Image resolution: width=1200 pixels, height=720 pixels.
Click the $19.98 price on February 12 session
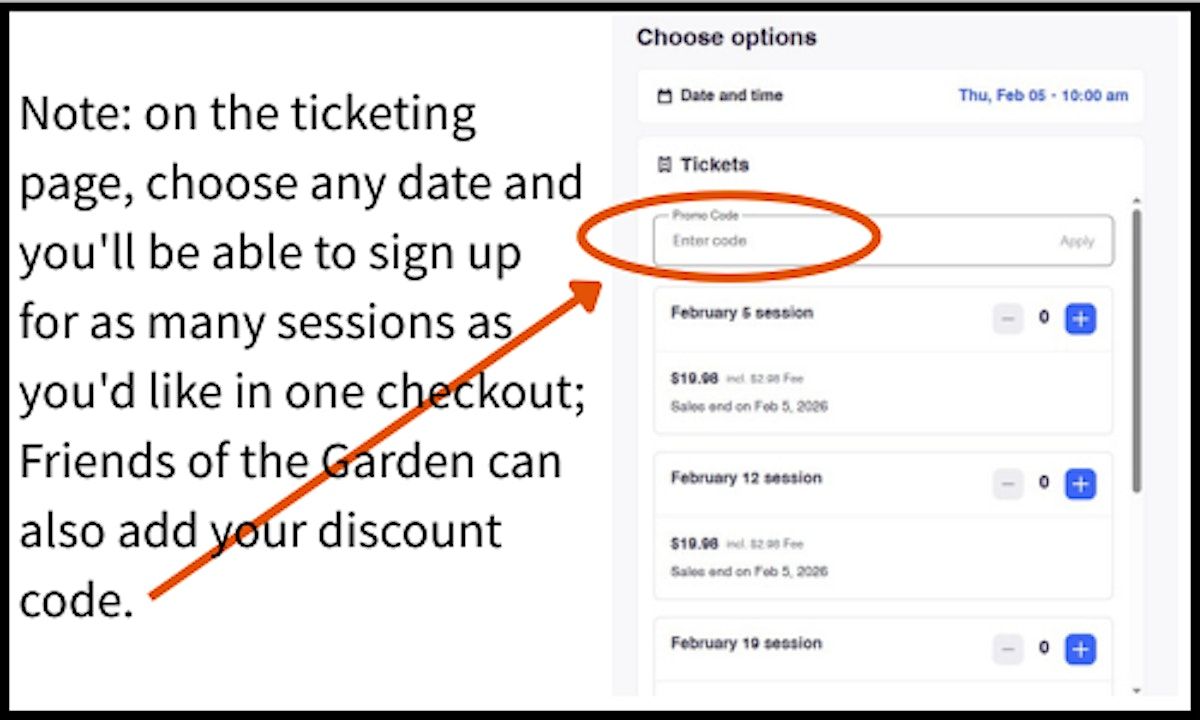(694, 544)
